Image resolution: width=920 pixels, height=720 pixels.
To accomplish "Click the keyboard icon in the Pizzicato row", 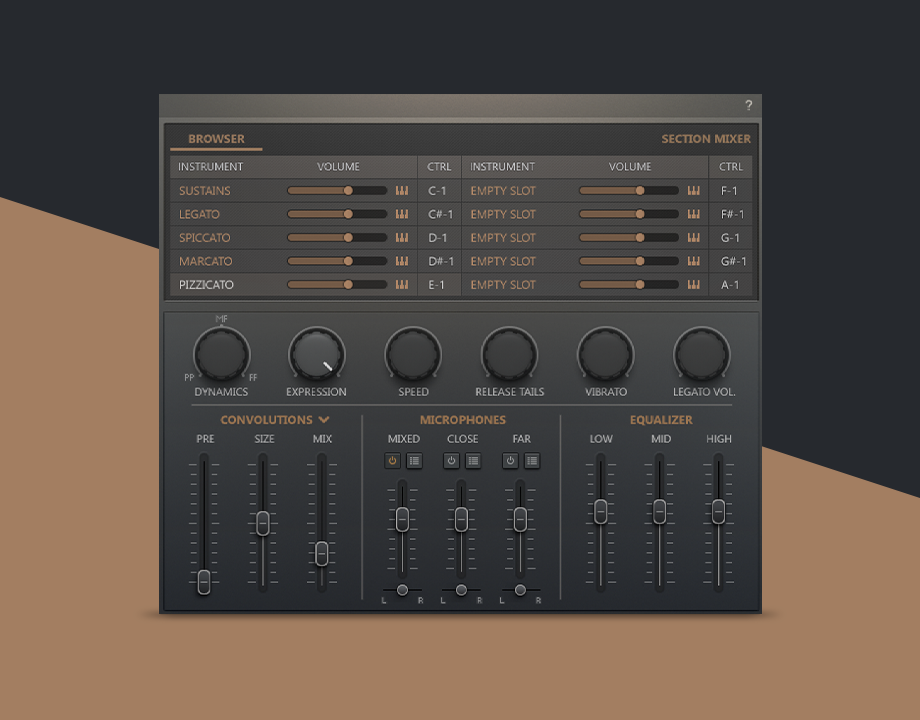I will 402,285.
